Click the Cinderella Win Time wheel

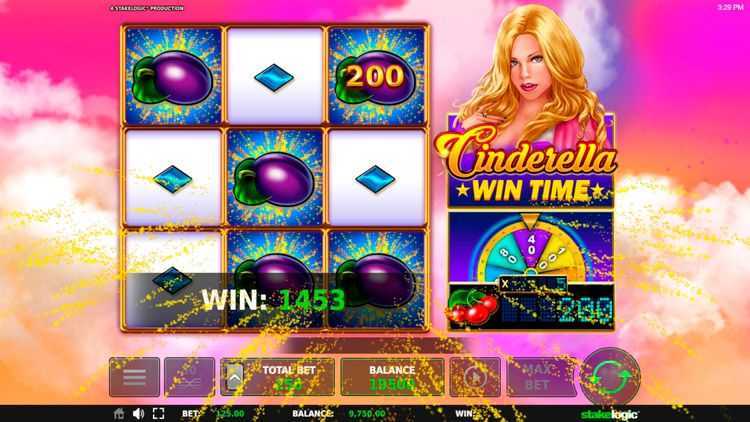(x=530, y=249)
